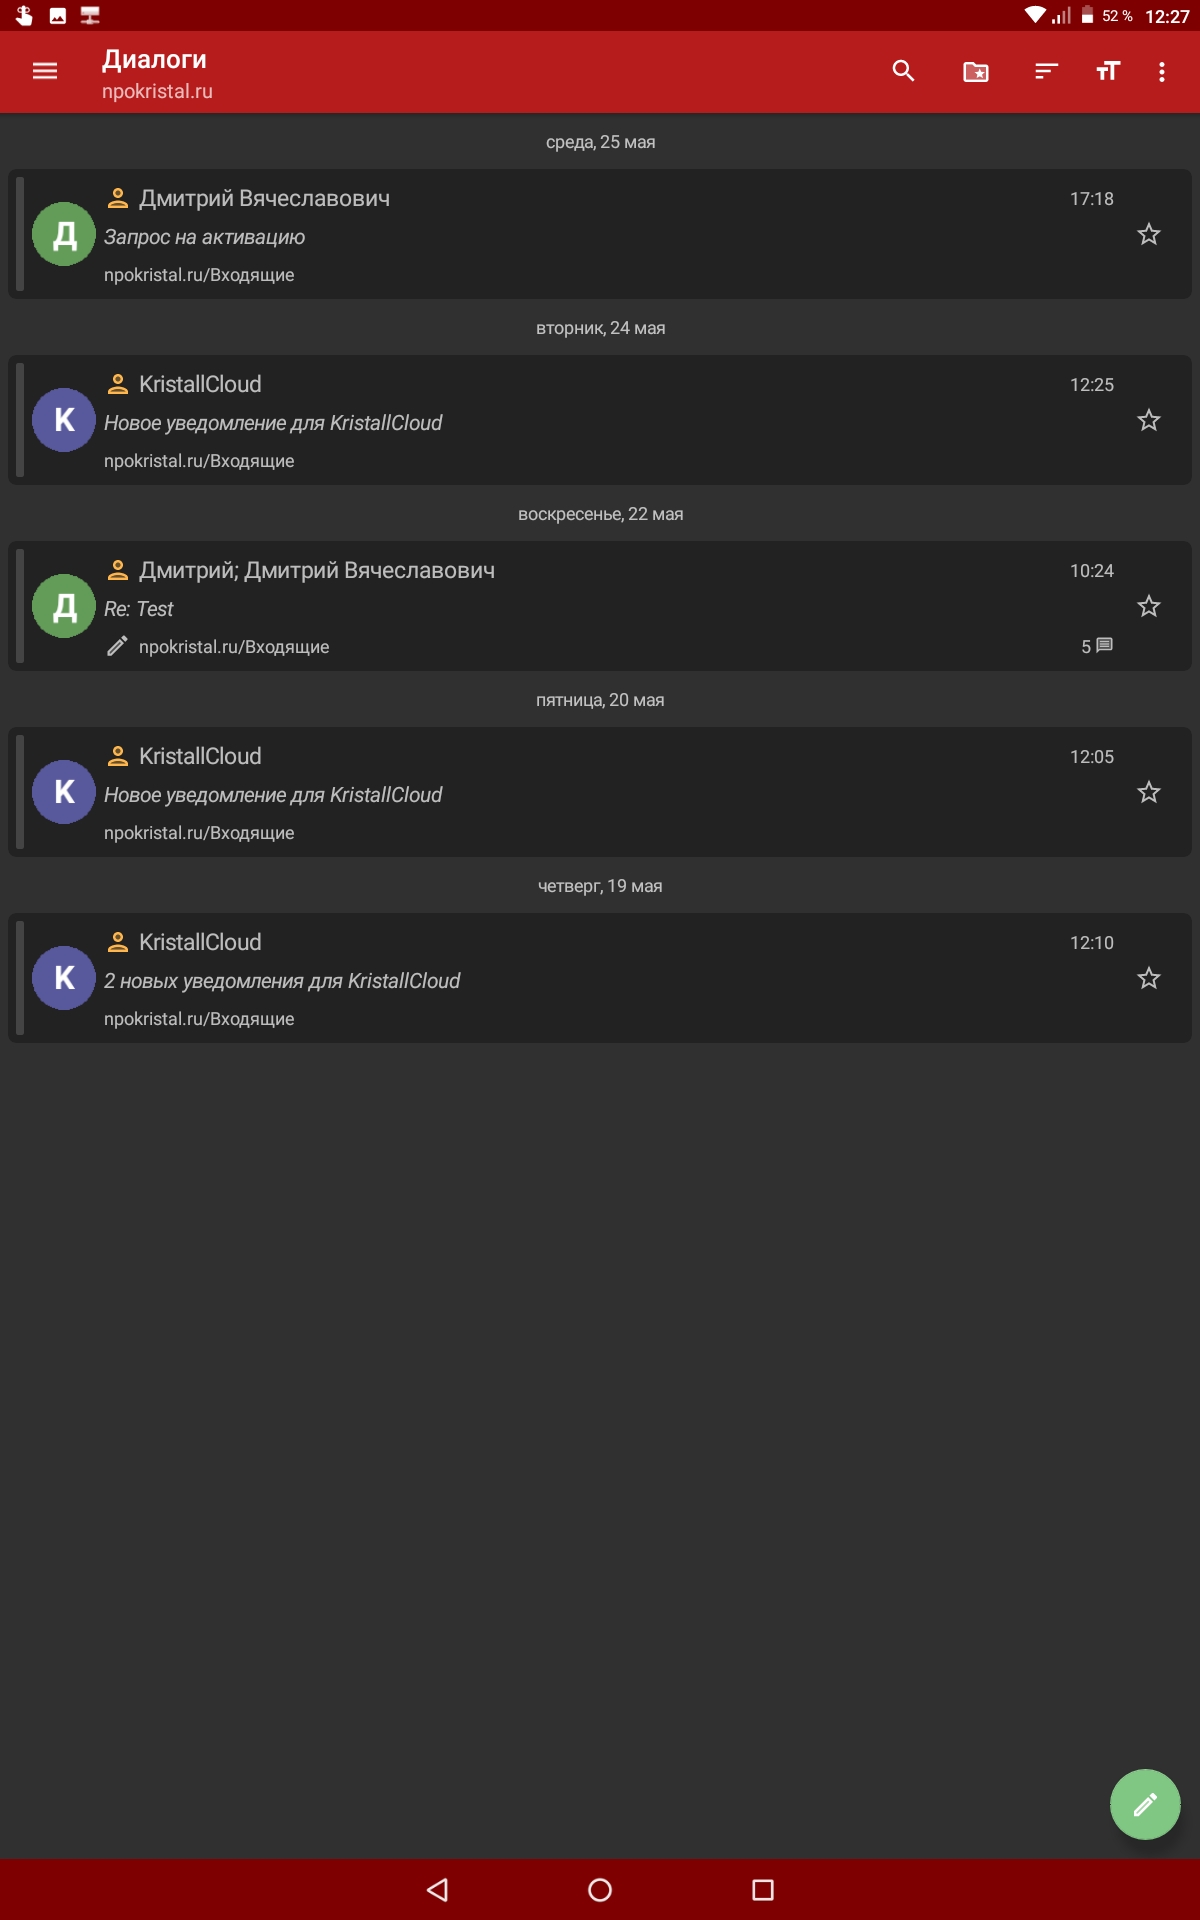Star the Запрос на активацию message
This screenshot has height=1920, width=1200.
pos(1148,235)
